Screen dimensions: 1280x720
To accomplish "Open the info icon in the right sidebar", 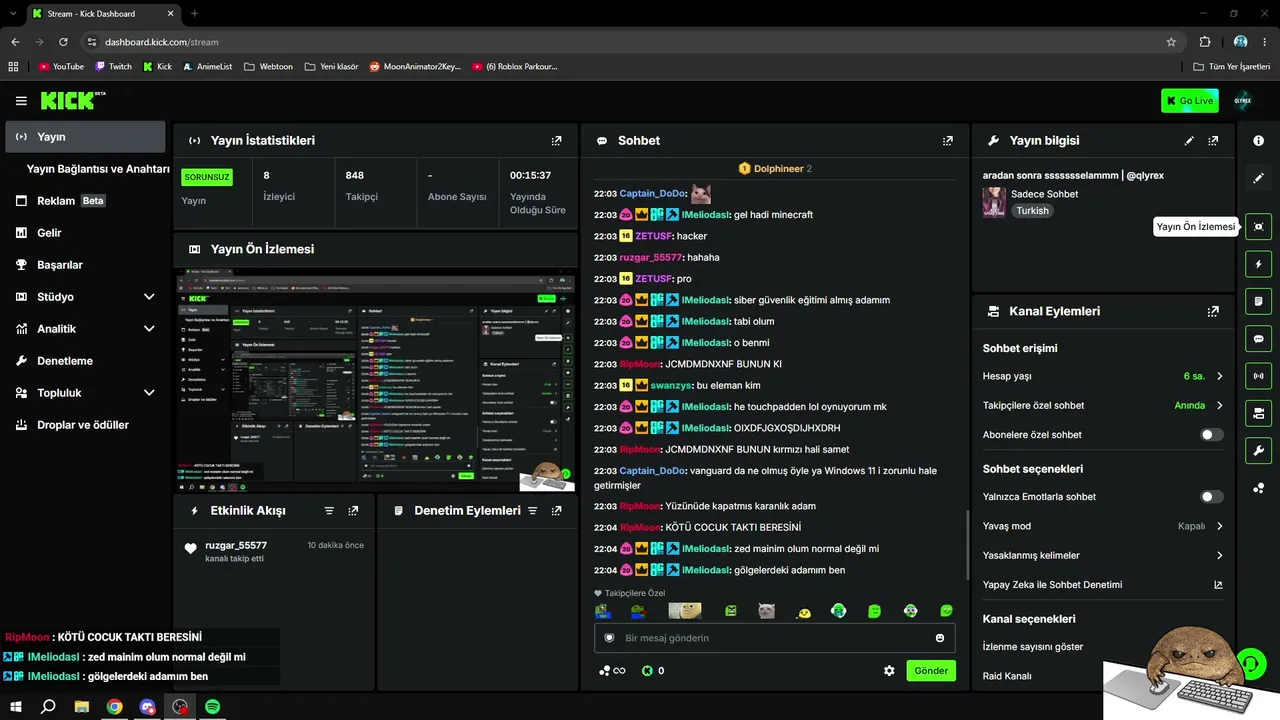I will [1258, 141].
